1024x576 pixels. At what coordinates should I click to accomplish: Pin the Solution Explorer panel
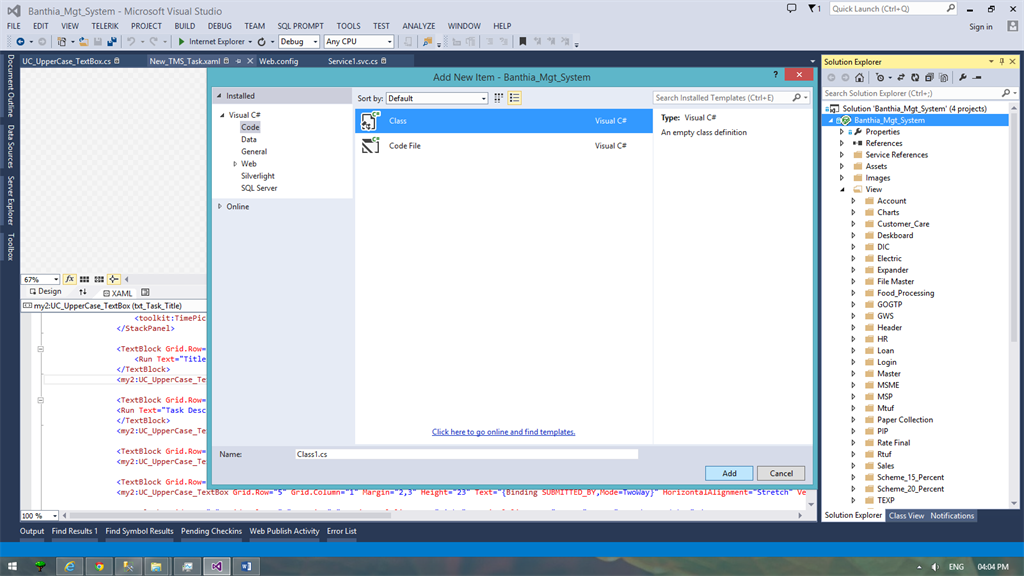(x=1001, y=61)
